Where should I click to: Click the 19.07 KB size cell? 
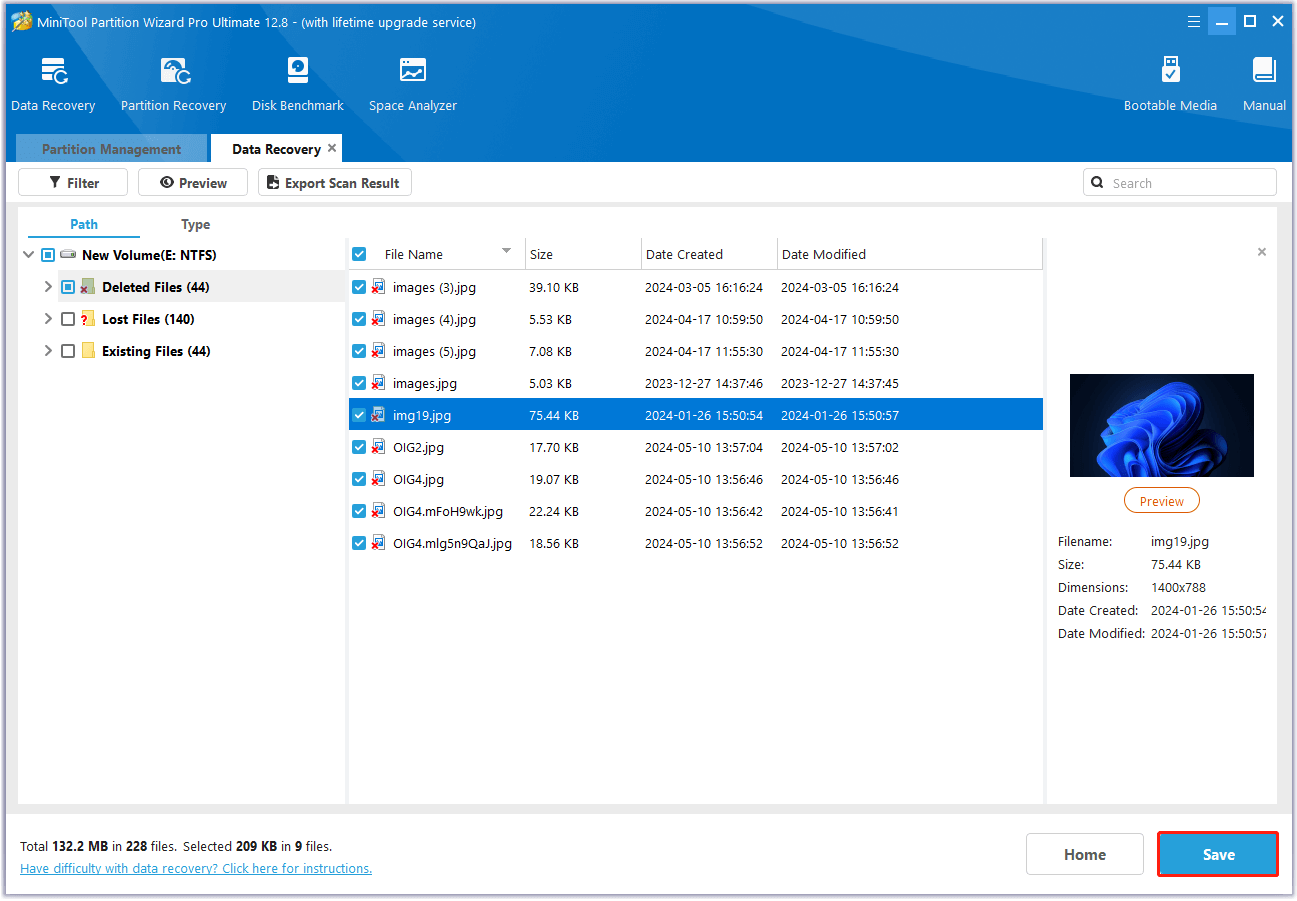point(554,479)
